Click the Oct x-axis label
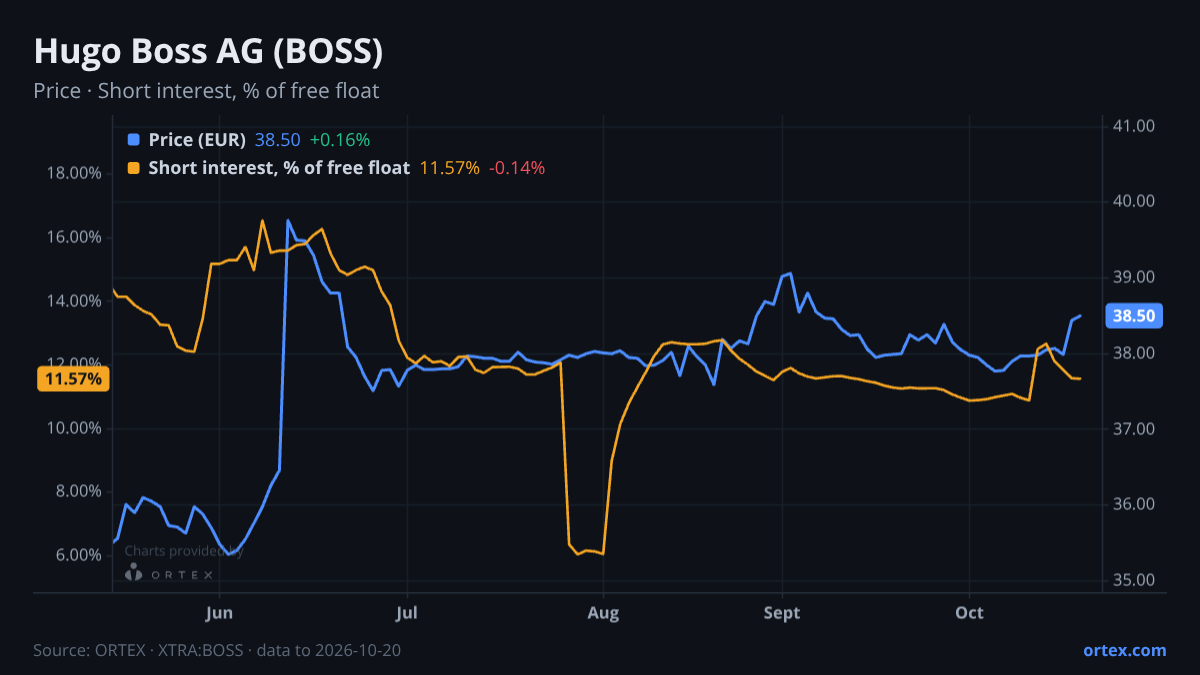The image size is (1200, 675). pos(969,613)
